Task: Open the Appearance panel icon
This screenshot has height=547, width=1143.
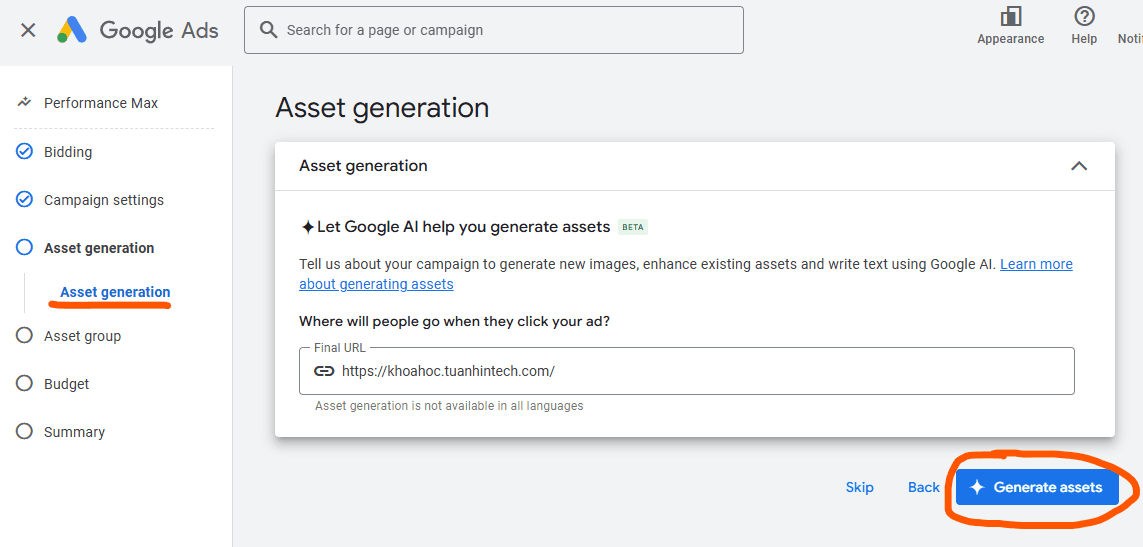Action: (x=1010, y=17)
